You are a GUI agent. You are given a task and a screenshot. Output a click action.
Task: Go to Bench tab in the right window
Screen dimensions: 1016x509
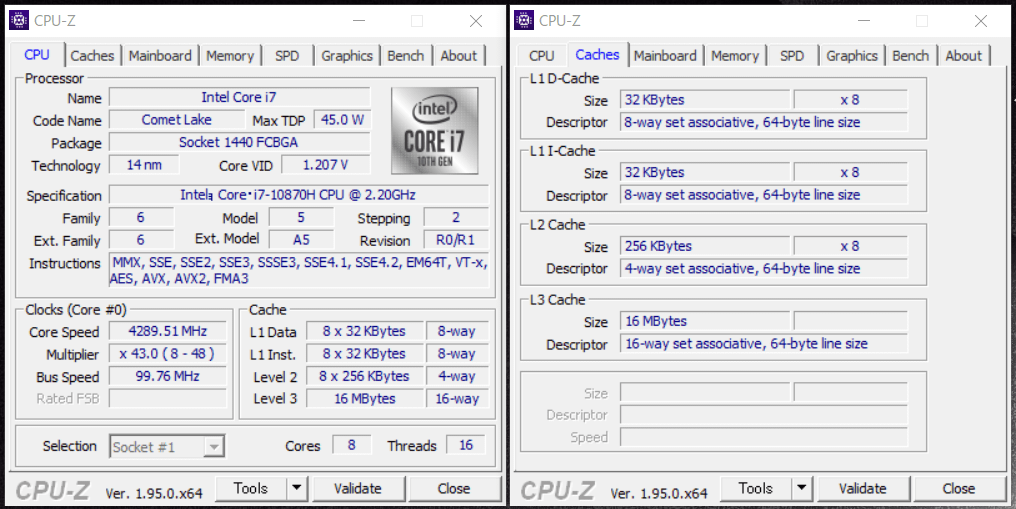(x=910, y=56)
